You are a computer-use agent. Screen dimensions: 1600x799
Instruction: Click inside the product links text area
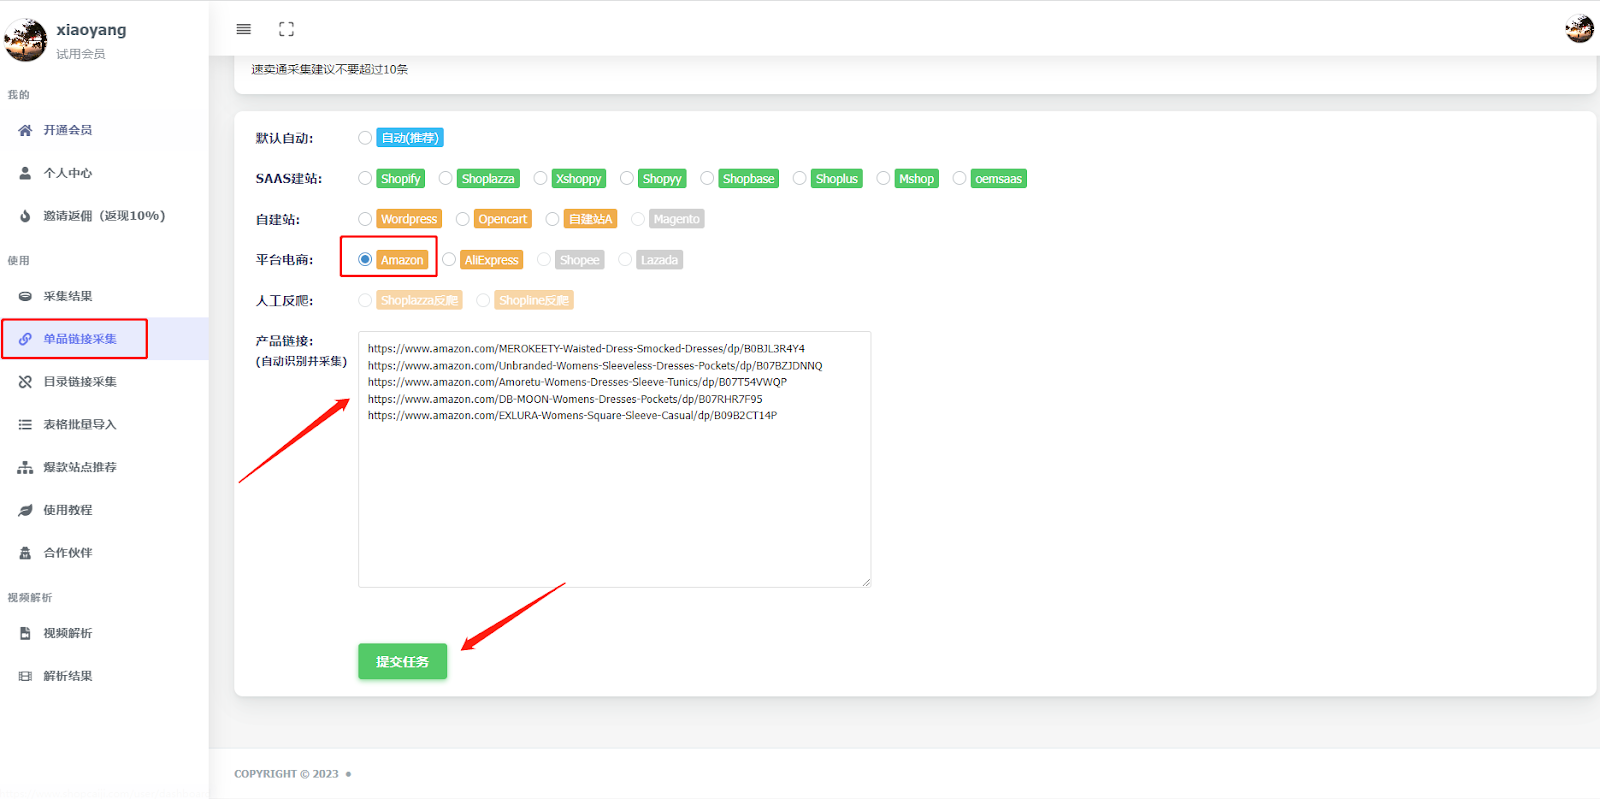[614, 490]
